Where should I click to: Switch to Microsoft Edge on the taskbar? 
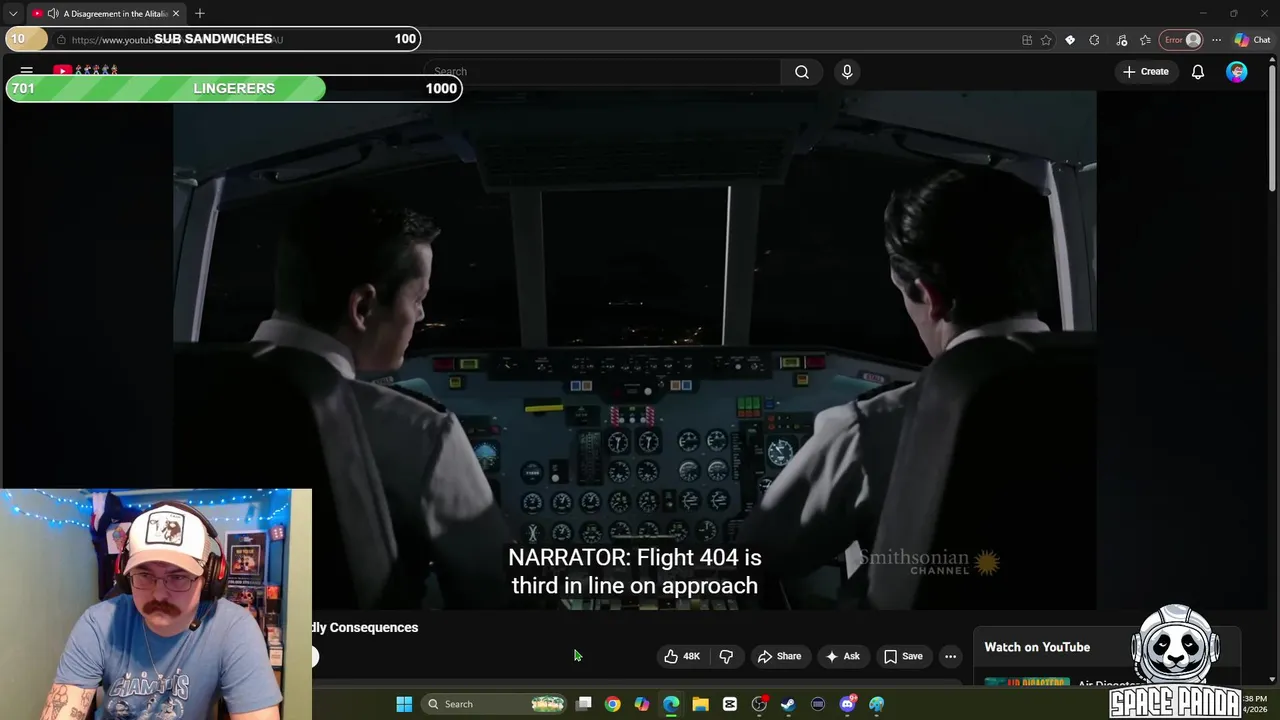[671, 704]
